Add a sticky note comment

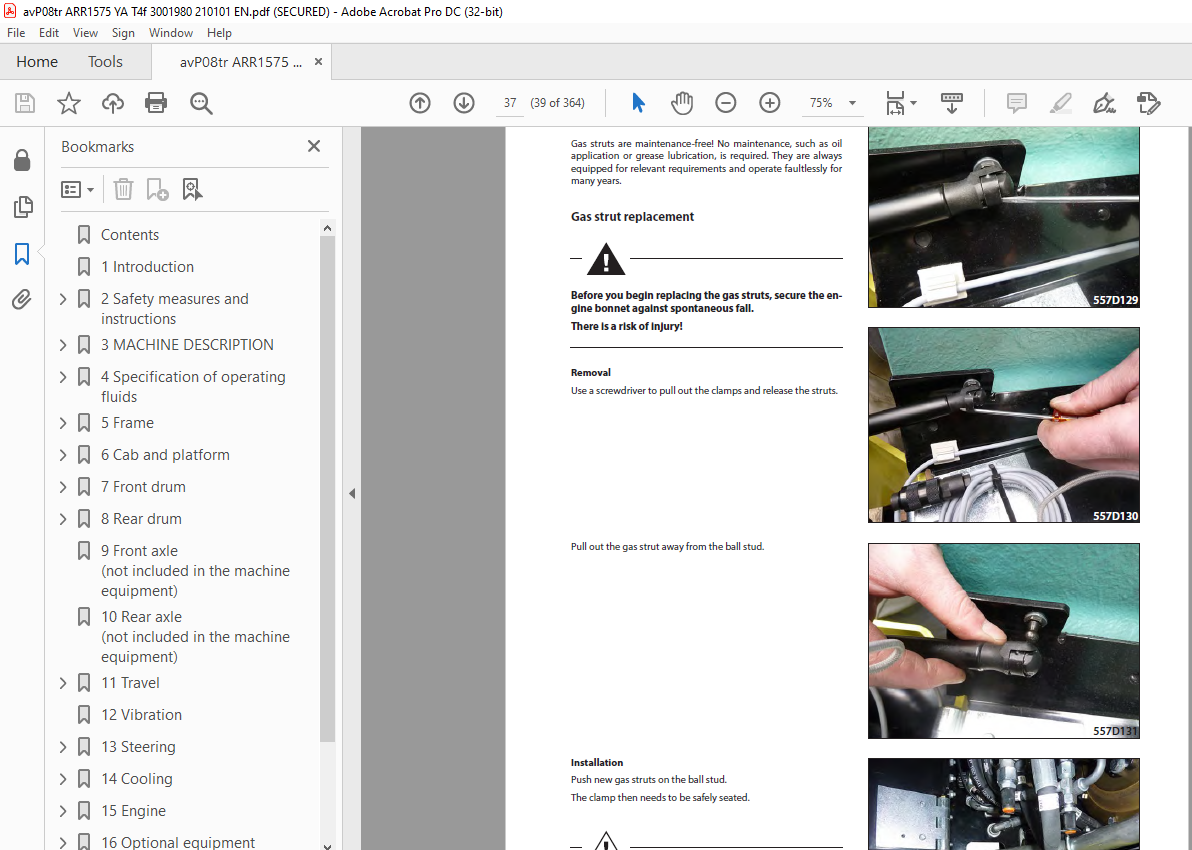coord(1016,103)
